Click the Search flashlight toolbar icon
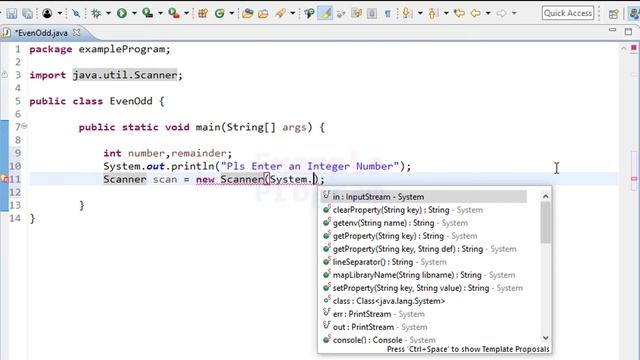The width and height of the screenshot is (640, 360). pyautogui.click(x=280, y=13)
